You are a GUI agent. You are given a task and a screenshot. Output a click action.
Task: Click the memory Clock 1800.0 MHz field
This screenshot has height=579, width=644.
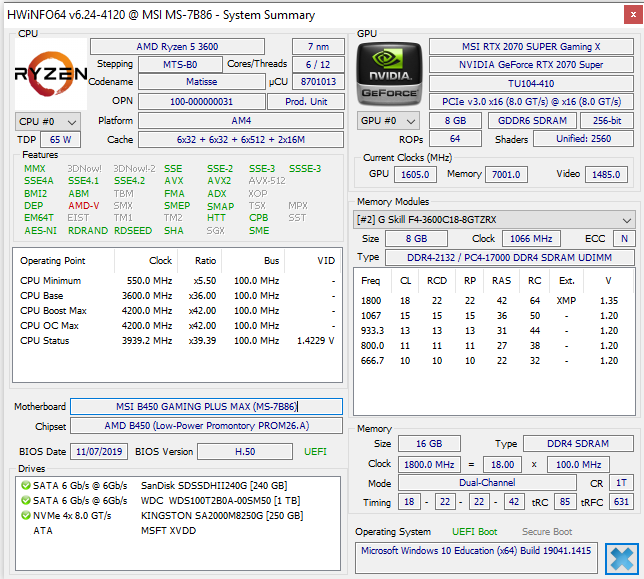click(429, 464)
